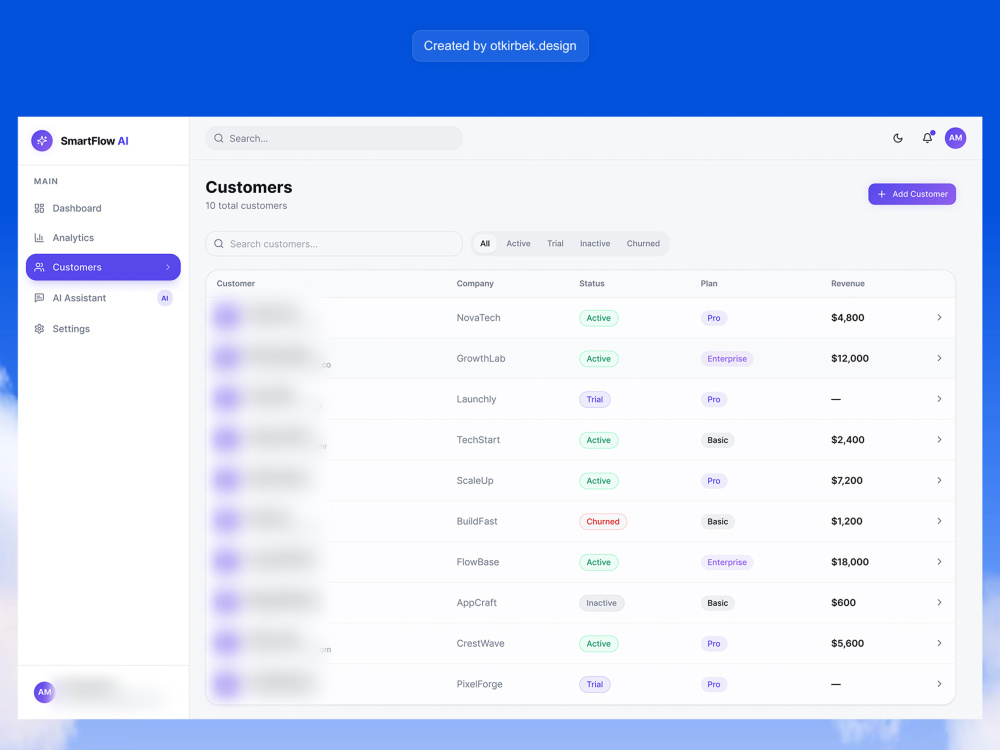The height and width of the screenshot is (750, 1000).
Task: Click the Company column header
Action: (475, 284)
